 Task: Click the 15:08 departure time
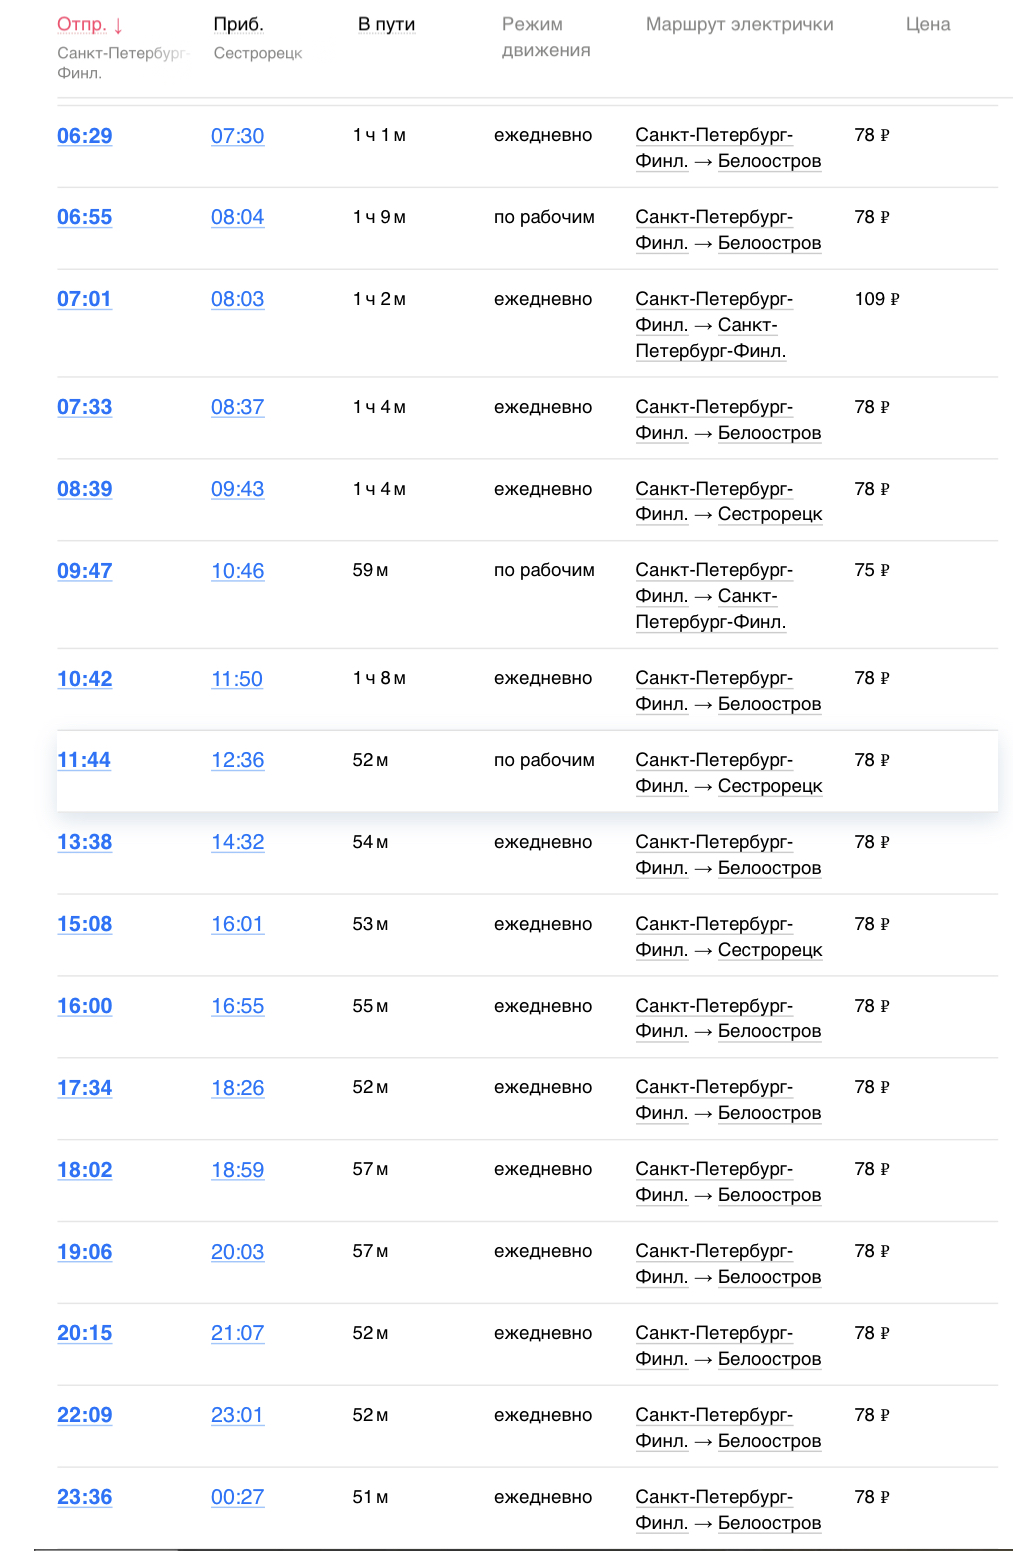[84, 925]
